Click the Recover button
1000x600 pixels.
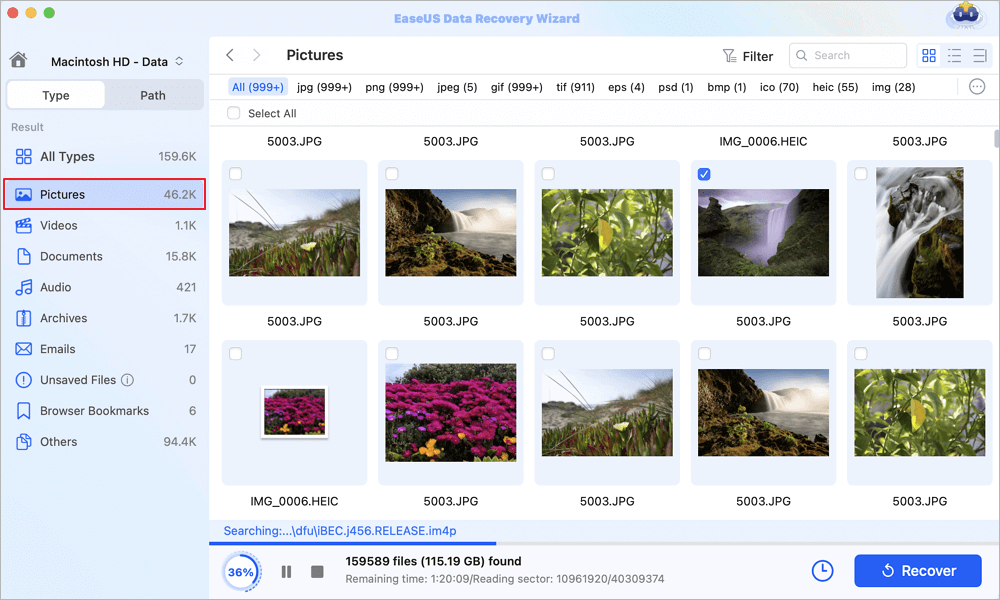pos(918,571)
